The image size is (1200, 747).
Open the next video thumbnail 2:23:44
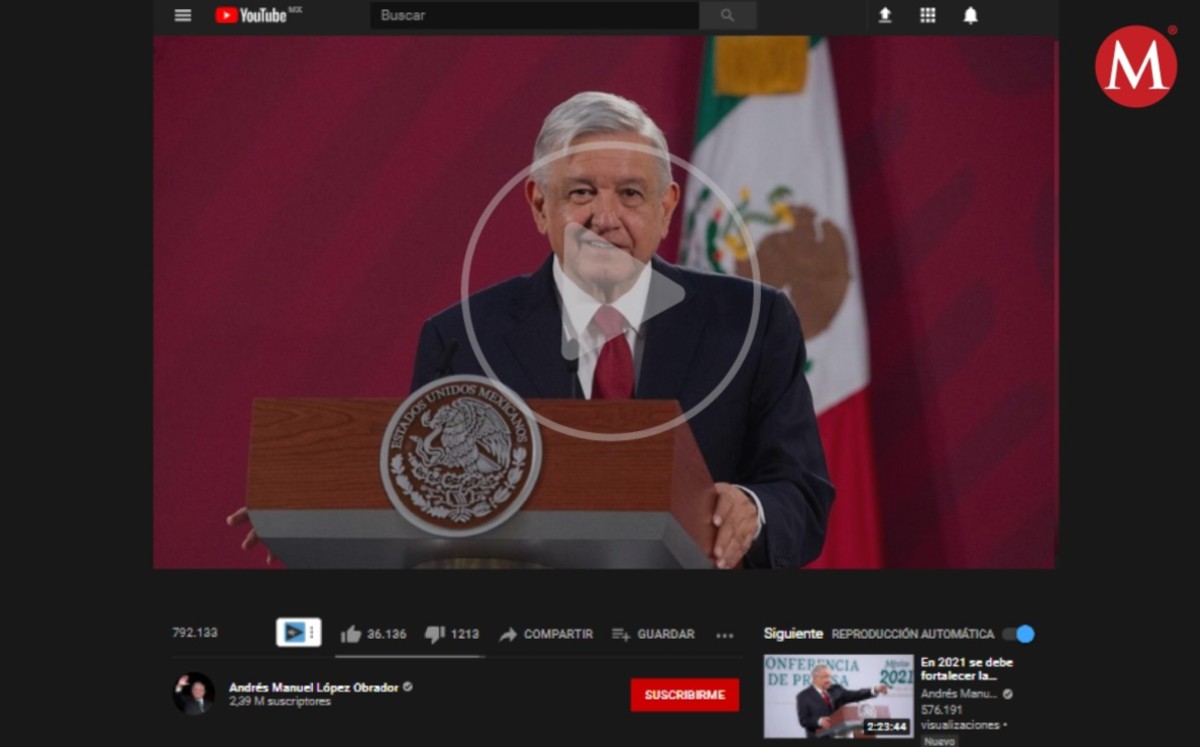point(838,696)
